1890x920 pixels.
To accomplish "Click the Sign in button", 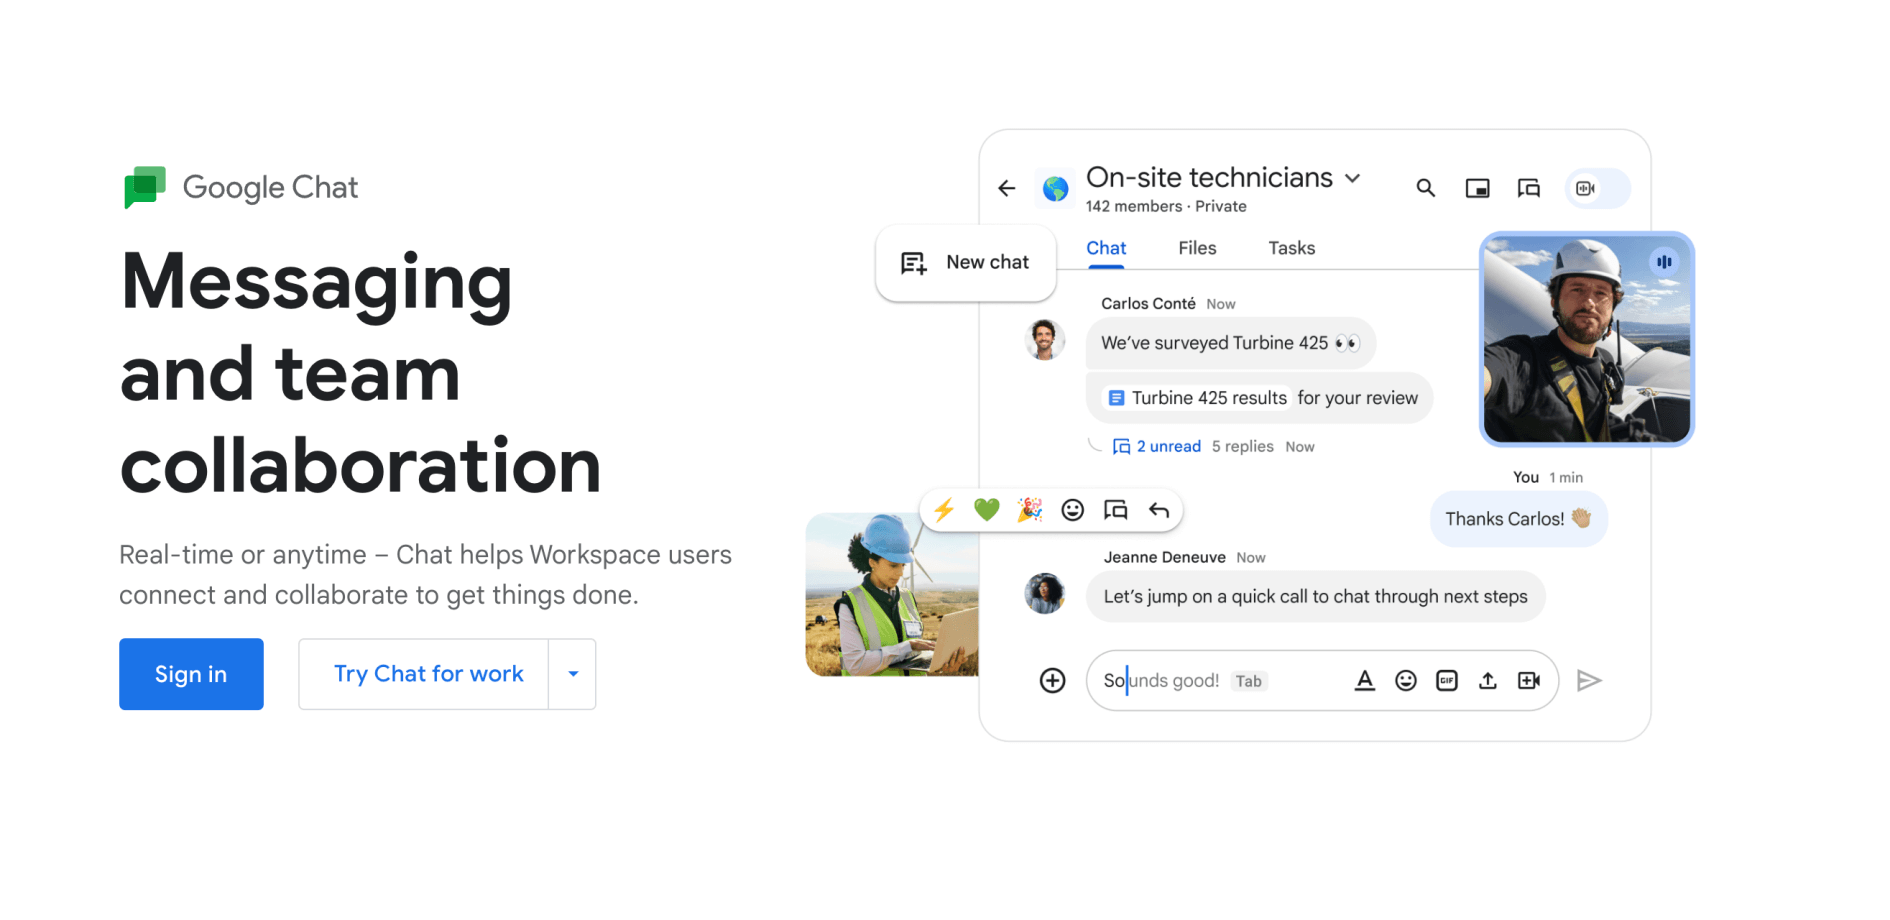I will [191, 674].
